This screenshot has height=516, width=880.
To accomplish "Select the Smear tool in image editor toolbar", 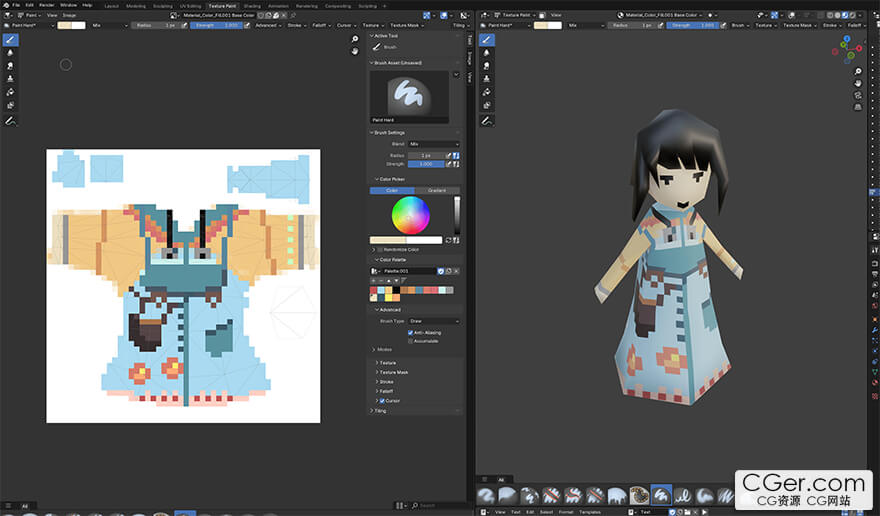I will (x=11, y=65).
